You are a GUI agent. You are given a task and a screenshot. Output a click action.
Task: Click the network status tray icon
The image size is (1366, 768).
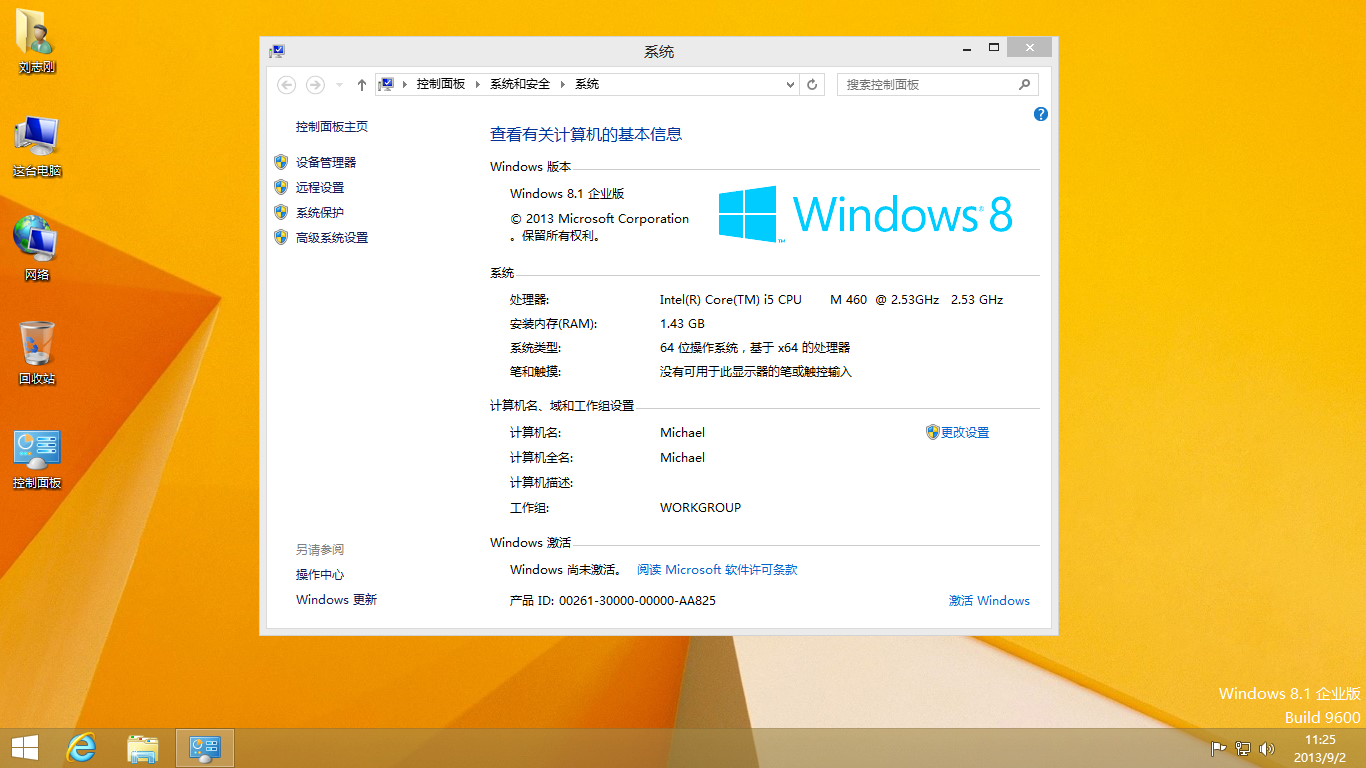tap(1243, 748)
